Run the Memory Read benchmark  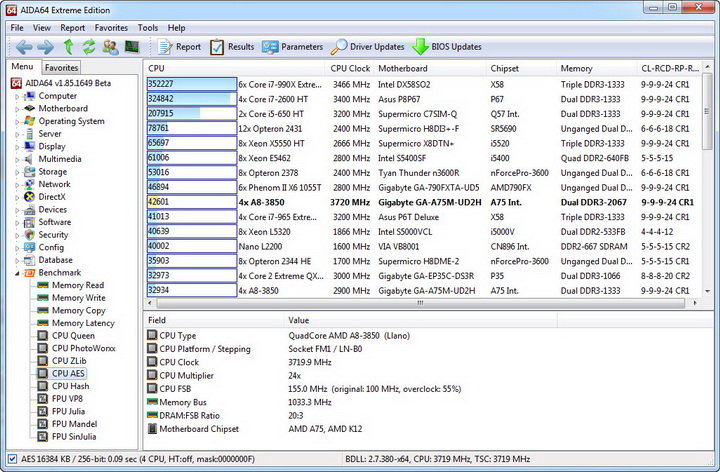point(78,285)
